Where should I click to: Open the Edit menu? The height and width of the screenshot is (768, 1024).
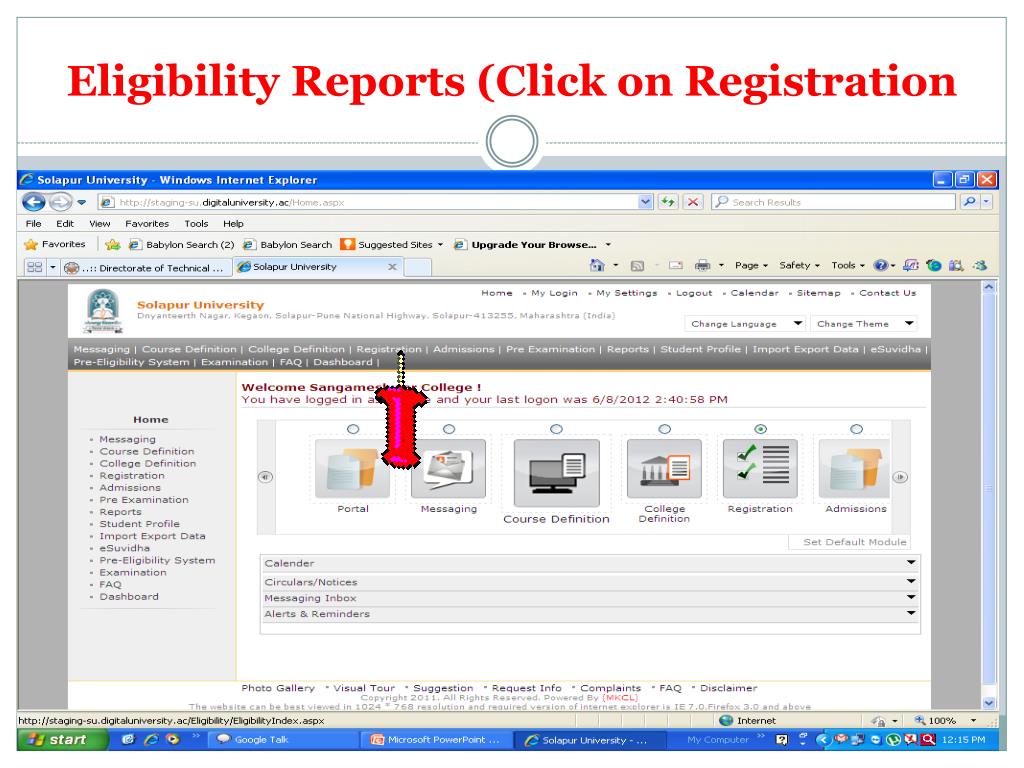(65, 223)
